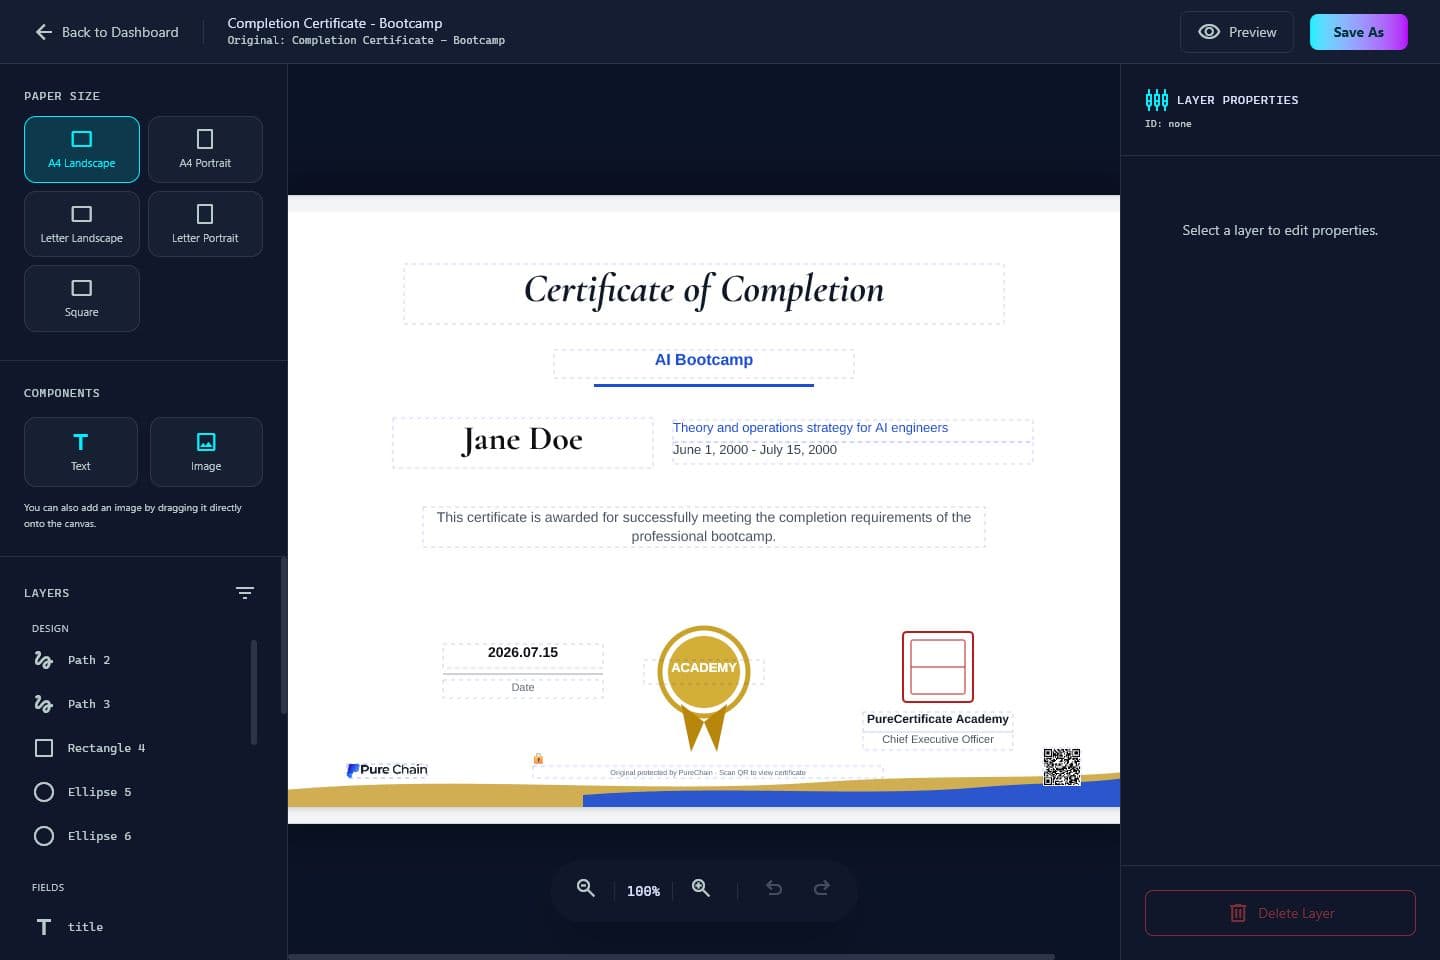
Task: Select the Path 3 layer
Action: click(140, 704)
